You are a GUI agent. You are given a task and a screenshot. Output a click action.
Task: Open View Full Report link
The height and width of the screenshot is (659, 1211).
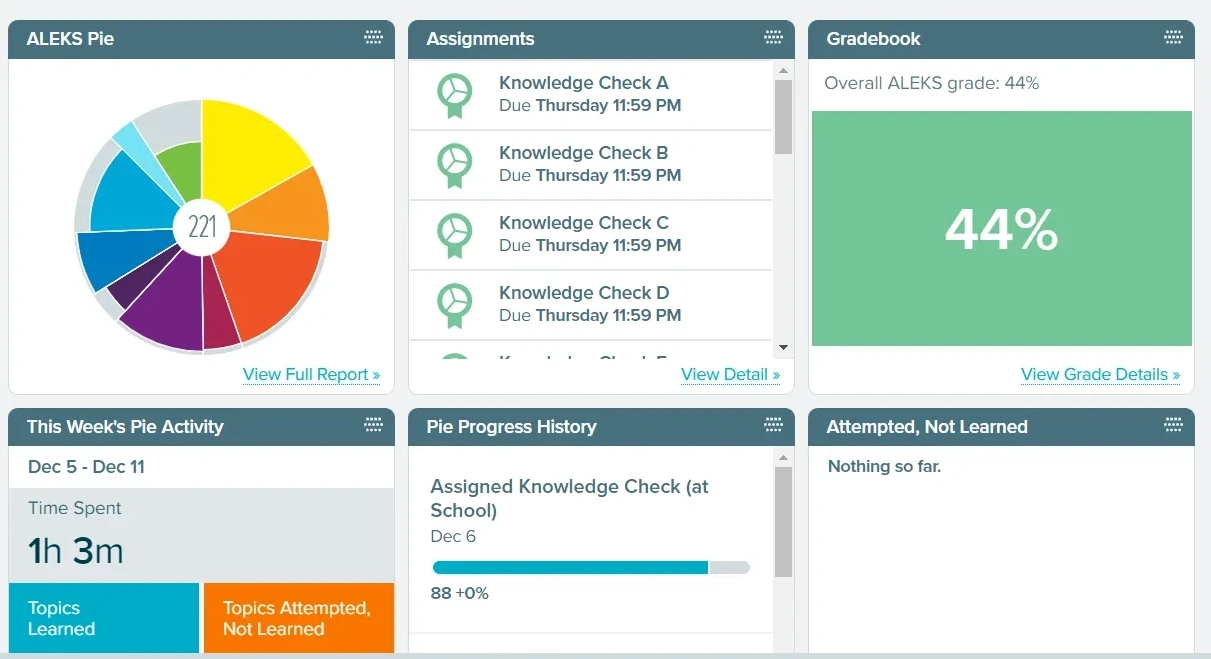(x=311, y=374)
